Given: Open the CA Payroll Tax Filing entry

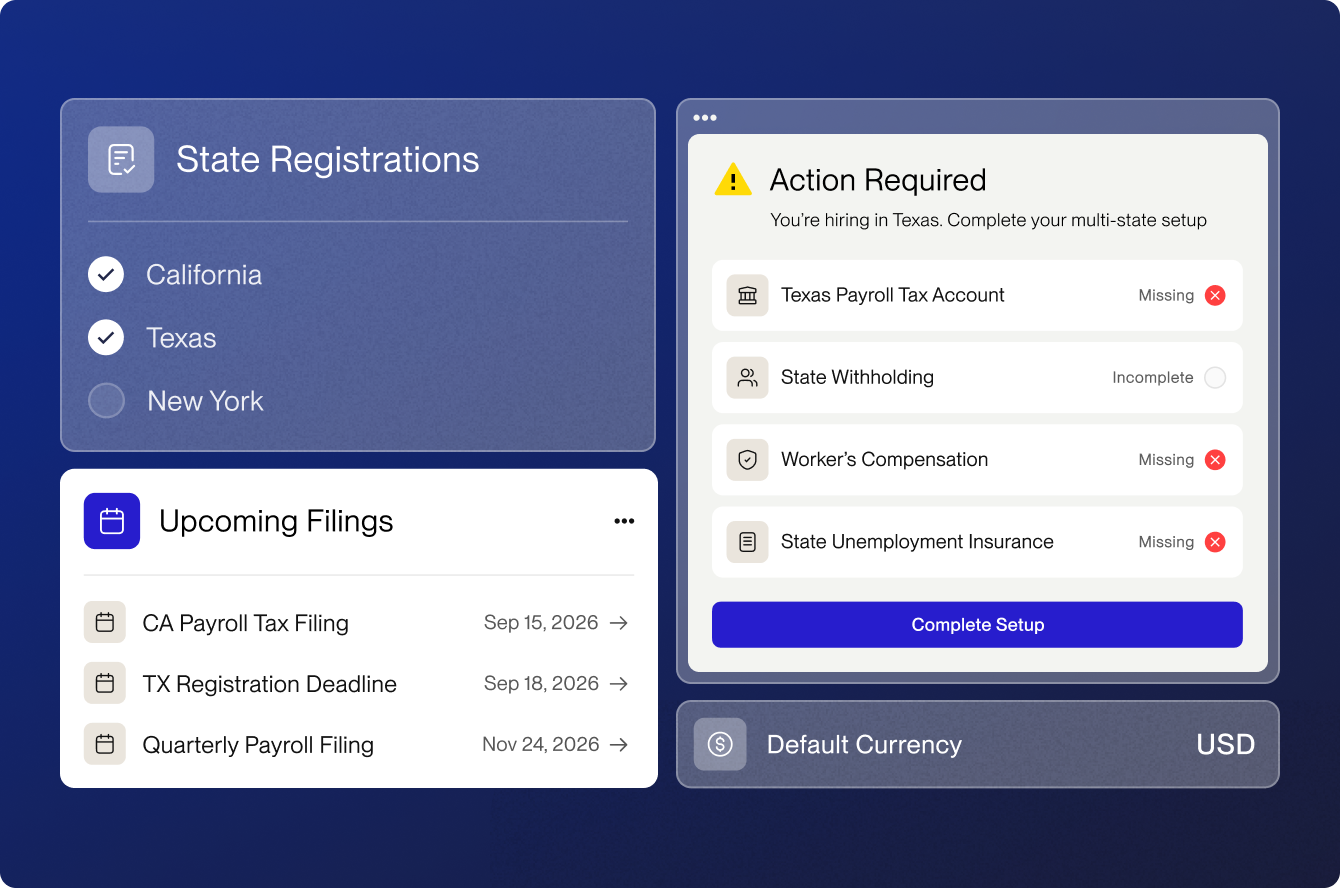Looking at the screenshot, I should (x=358, y=622).
